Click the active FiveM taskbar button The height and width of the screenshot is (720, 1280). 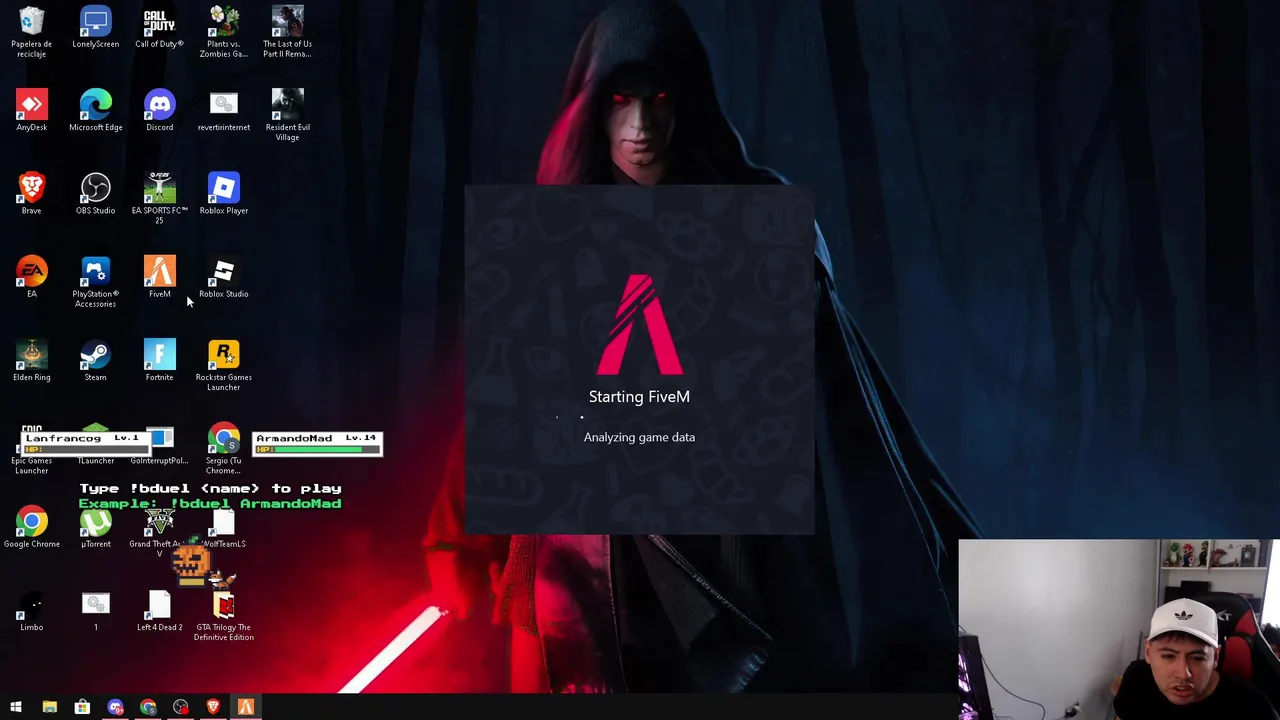point(246,707)
